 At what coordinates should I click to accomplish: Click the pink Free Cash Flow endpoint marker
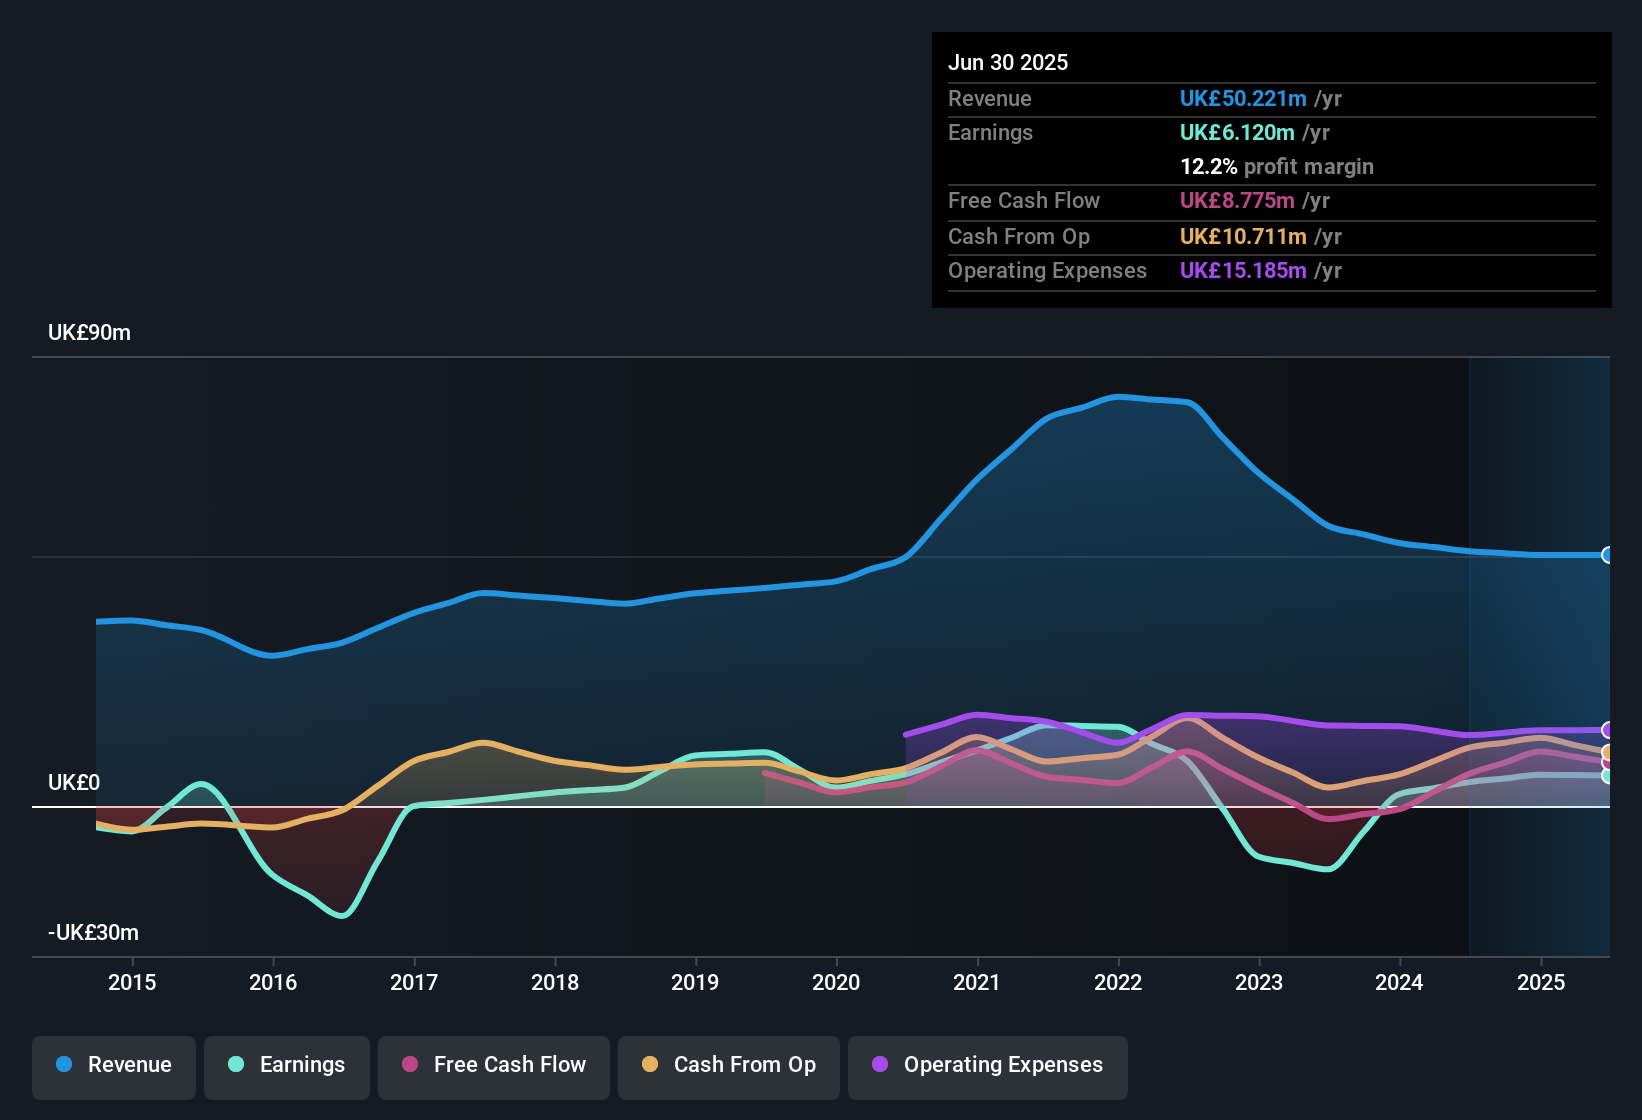click(x=1606, y=764)
